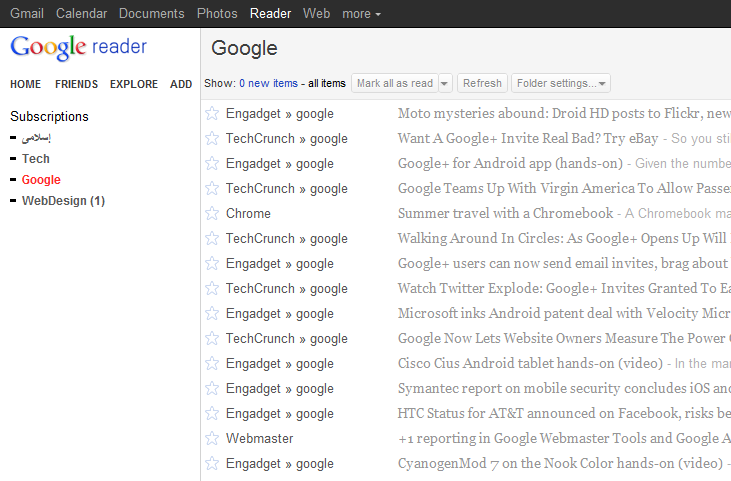
Task: Open Walking Around In Circles article
Action: pyautogui.click(x=564, y=238)
